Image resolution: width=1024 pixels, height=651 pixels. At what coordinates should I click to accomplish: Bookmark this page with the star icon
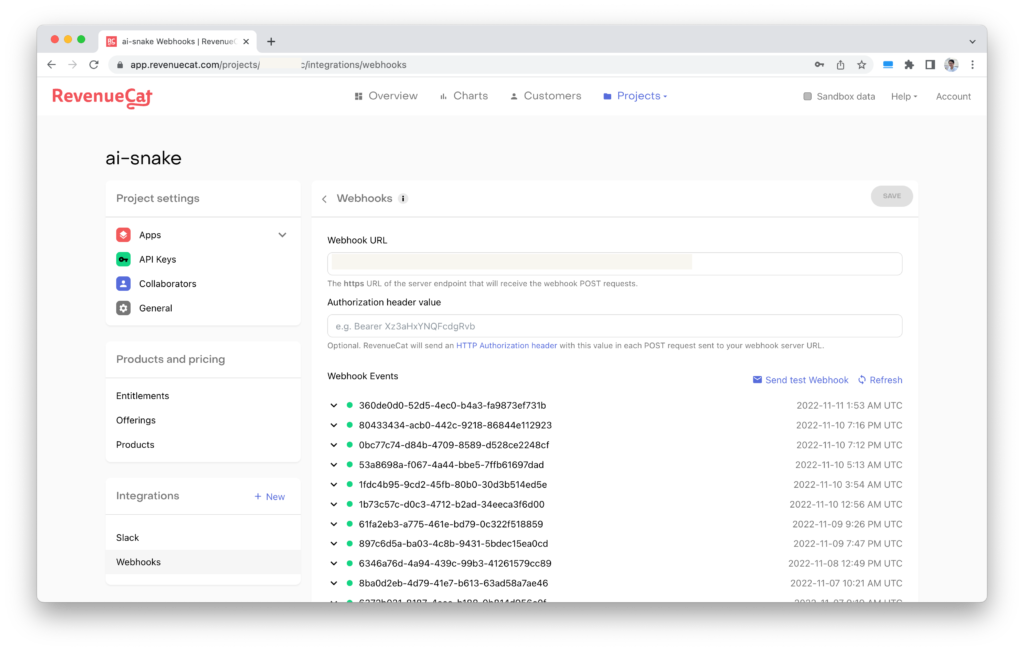click(x=862, y=65)
